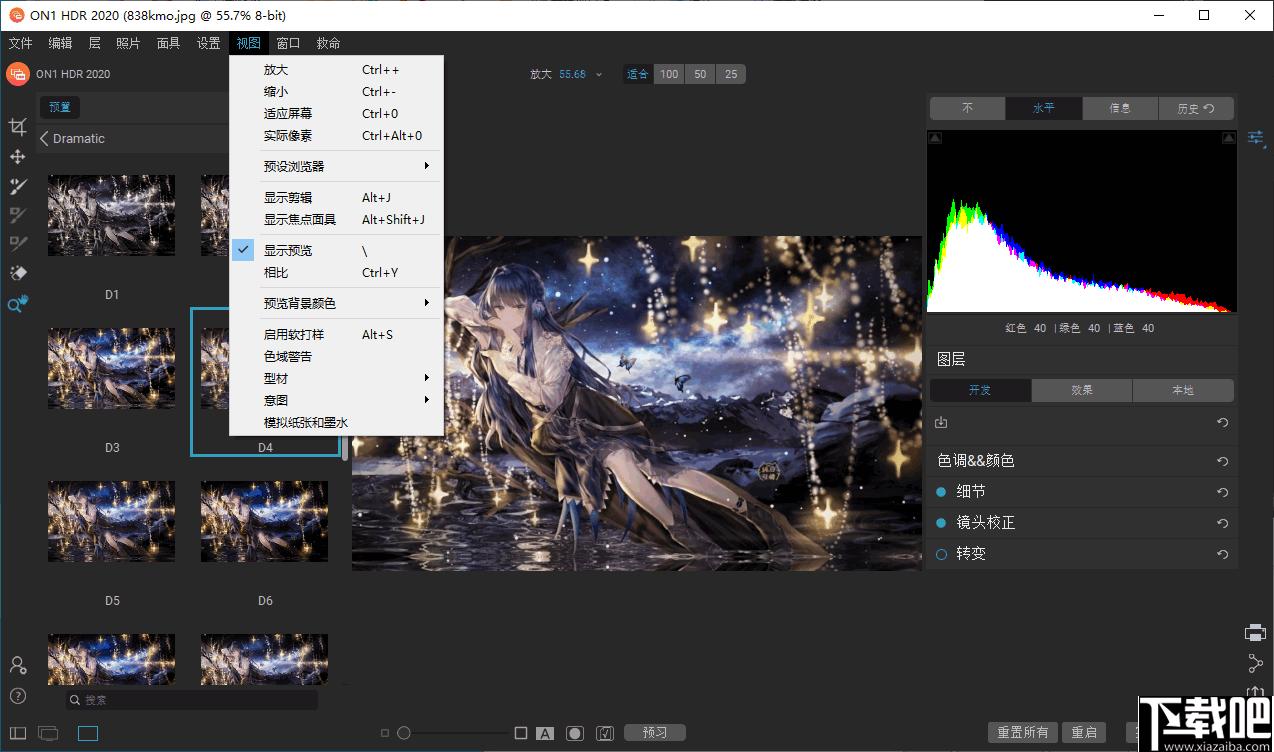Select the zoom and hand view tool
The width and height of the screenshot is (1274, 752).
17,304
